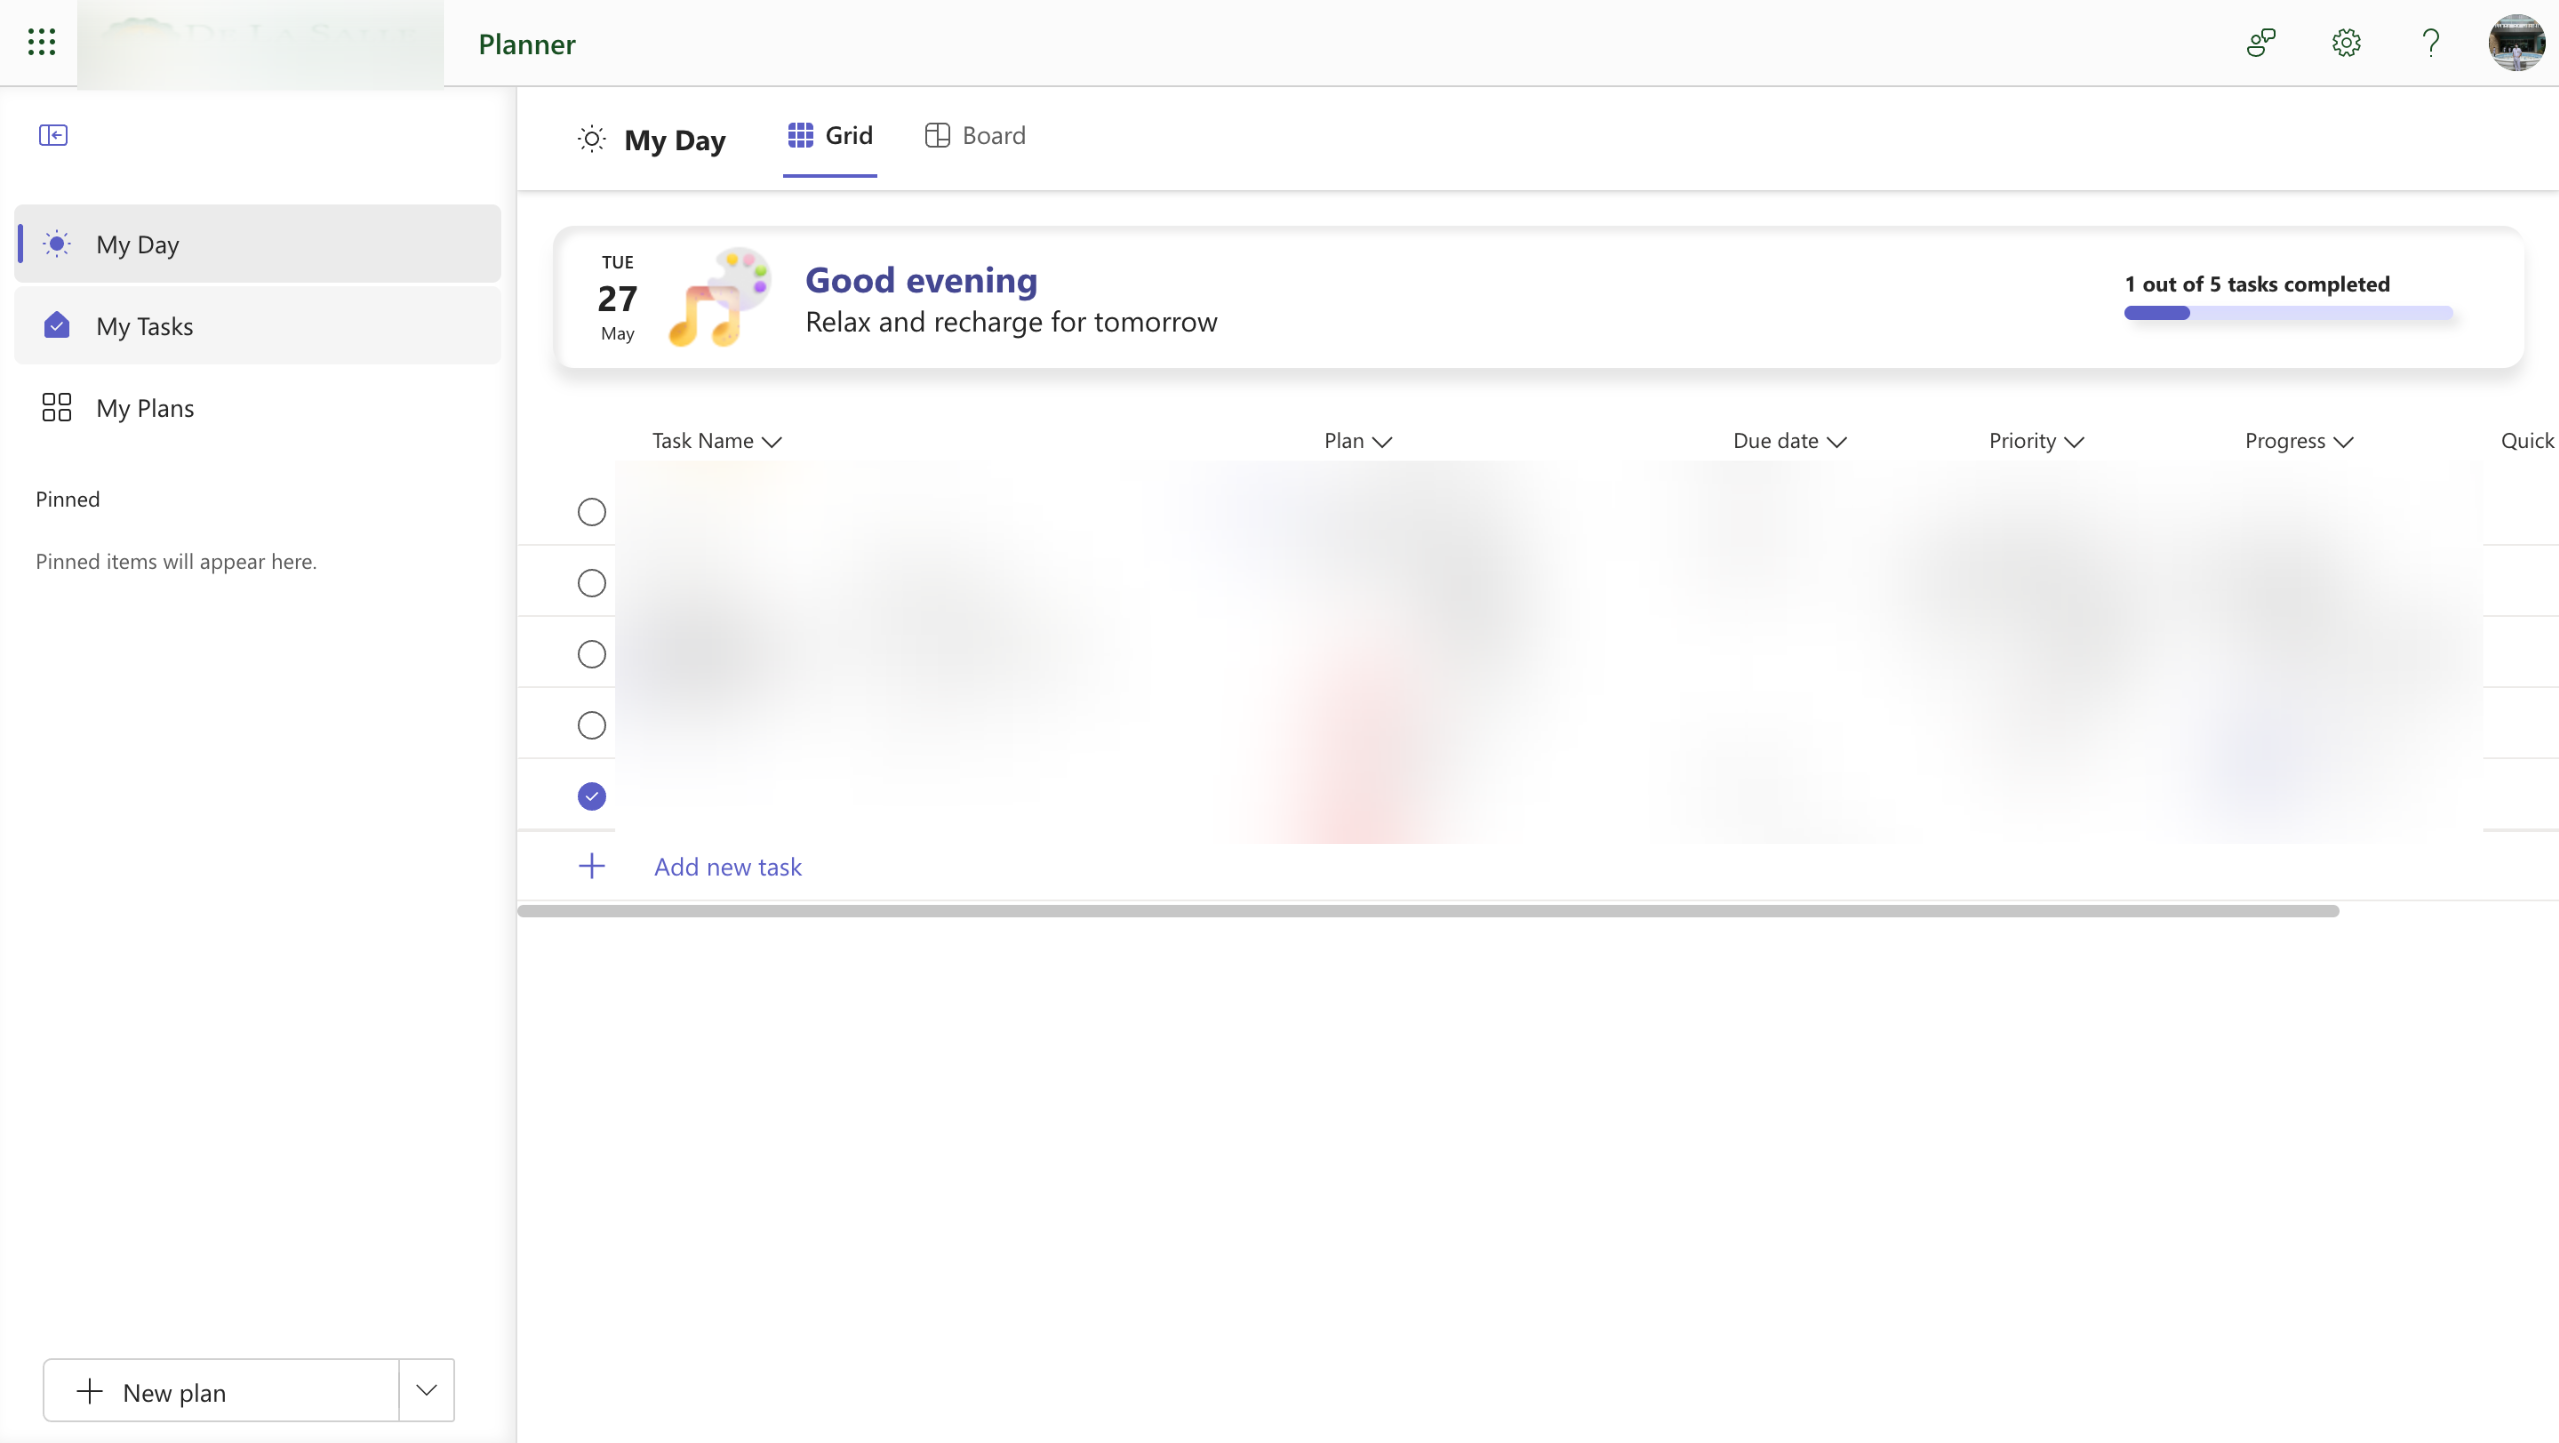Click the tasks completed progress bar
The width and height of the screenshot is (2559, 1443).
[2287, 313]
